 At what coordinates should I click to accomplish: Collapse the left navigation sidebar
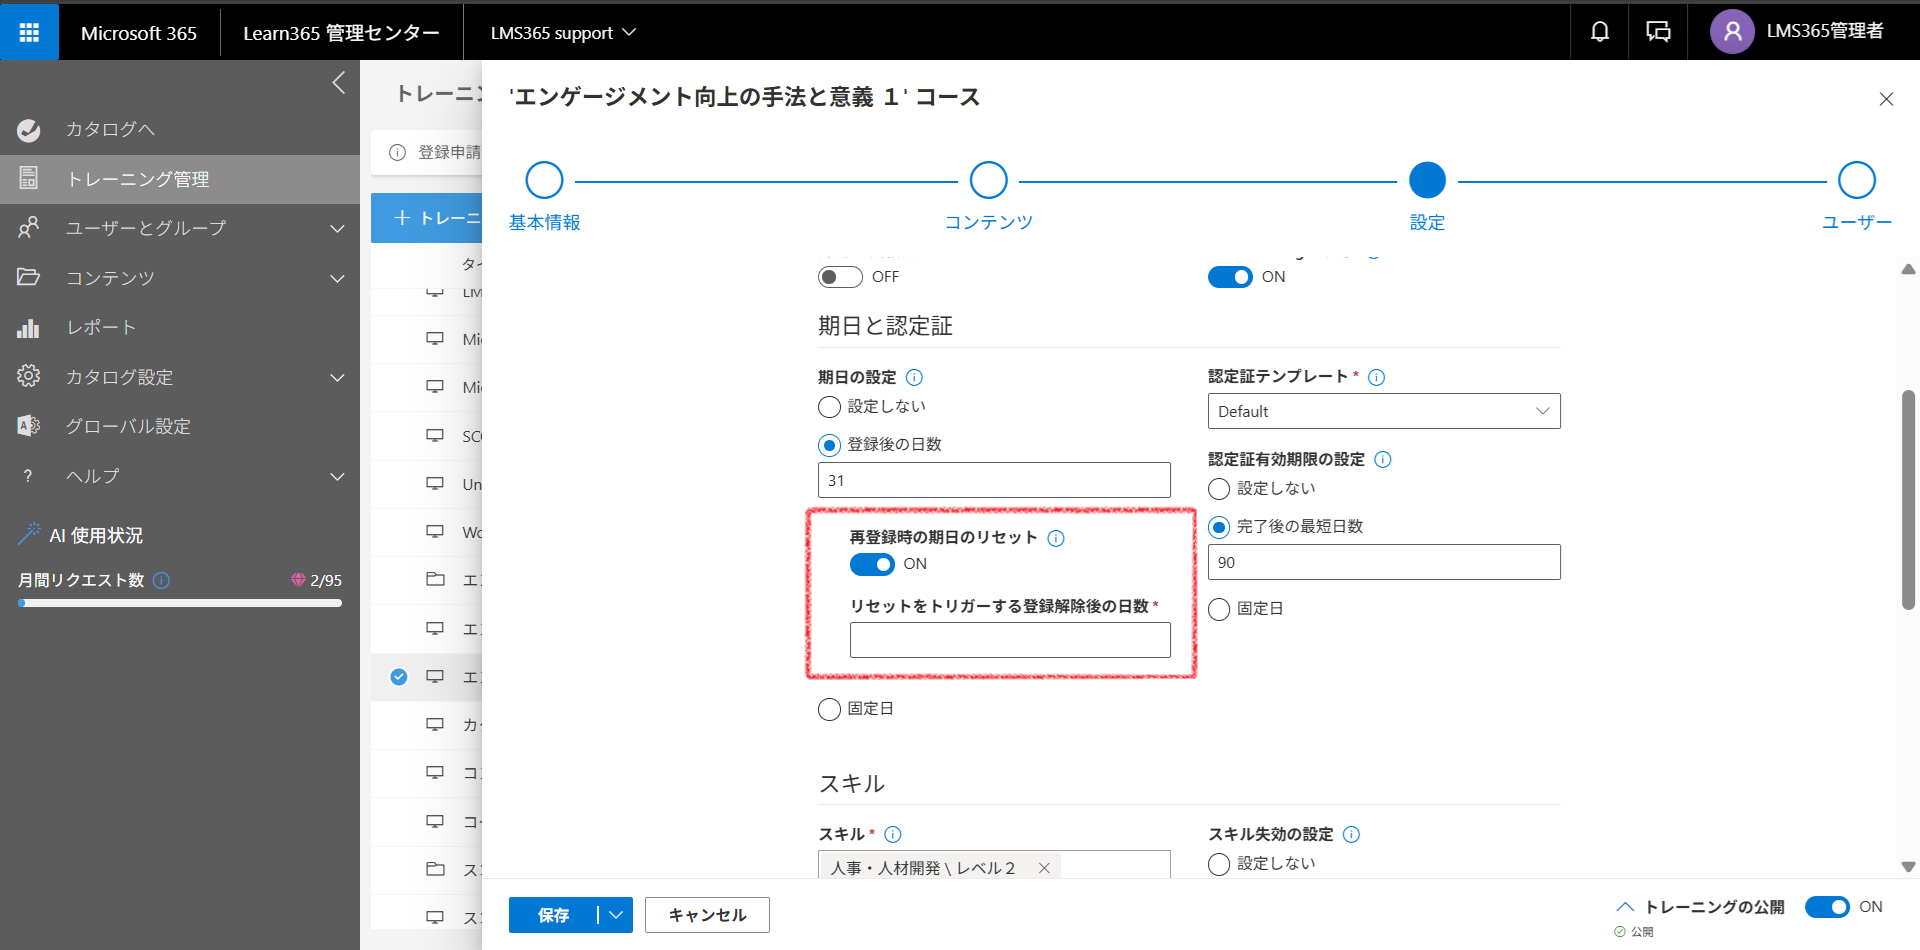(x=339, y=83)
